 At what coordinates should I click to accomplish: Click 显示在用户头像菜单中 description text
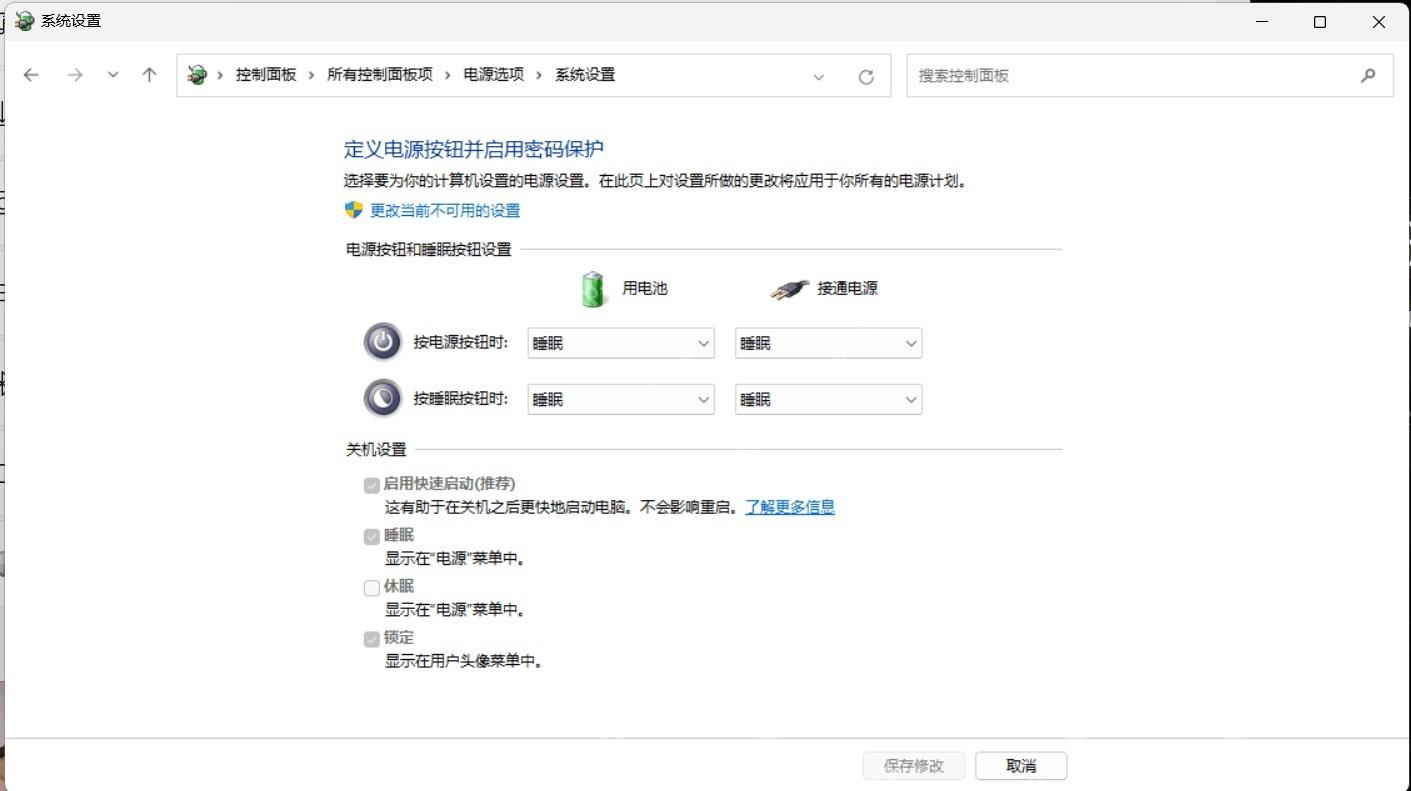(x=464, y=661)
